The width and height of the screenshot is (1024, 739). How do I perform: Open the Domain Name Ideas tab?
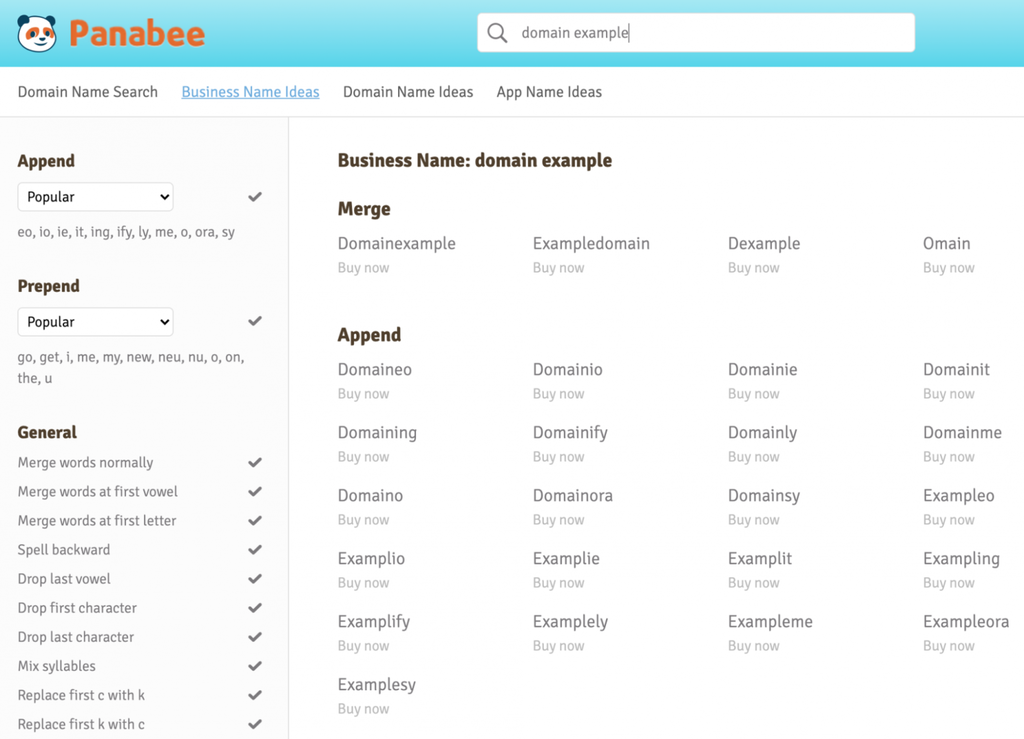(x=408, y=92)
